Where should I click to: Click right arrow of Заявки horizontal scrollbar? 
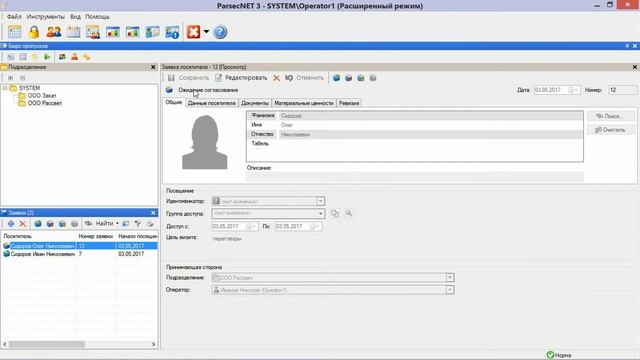coord(153,344)
